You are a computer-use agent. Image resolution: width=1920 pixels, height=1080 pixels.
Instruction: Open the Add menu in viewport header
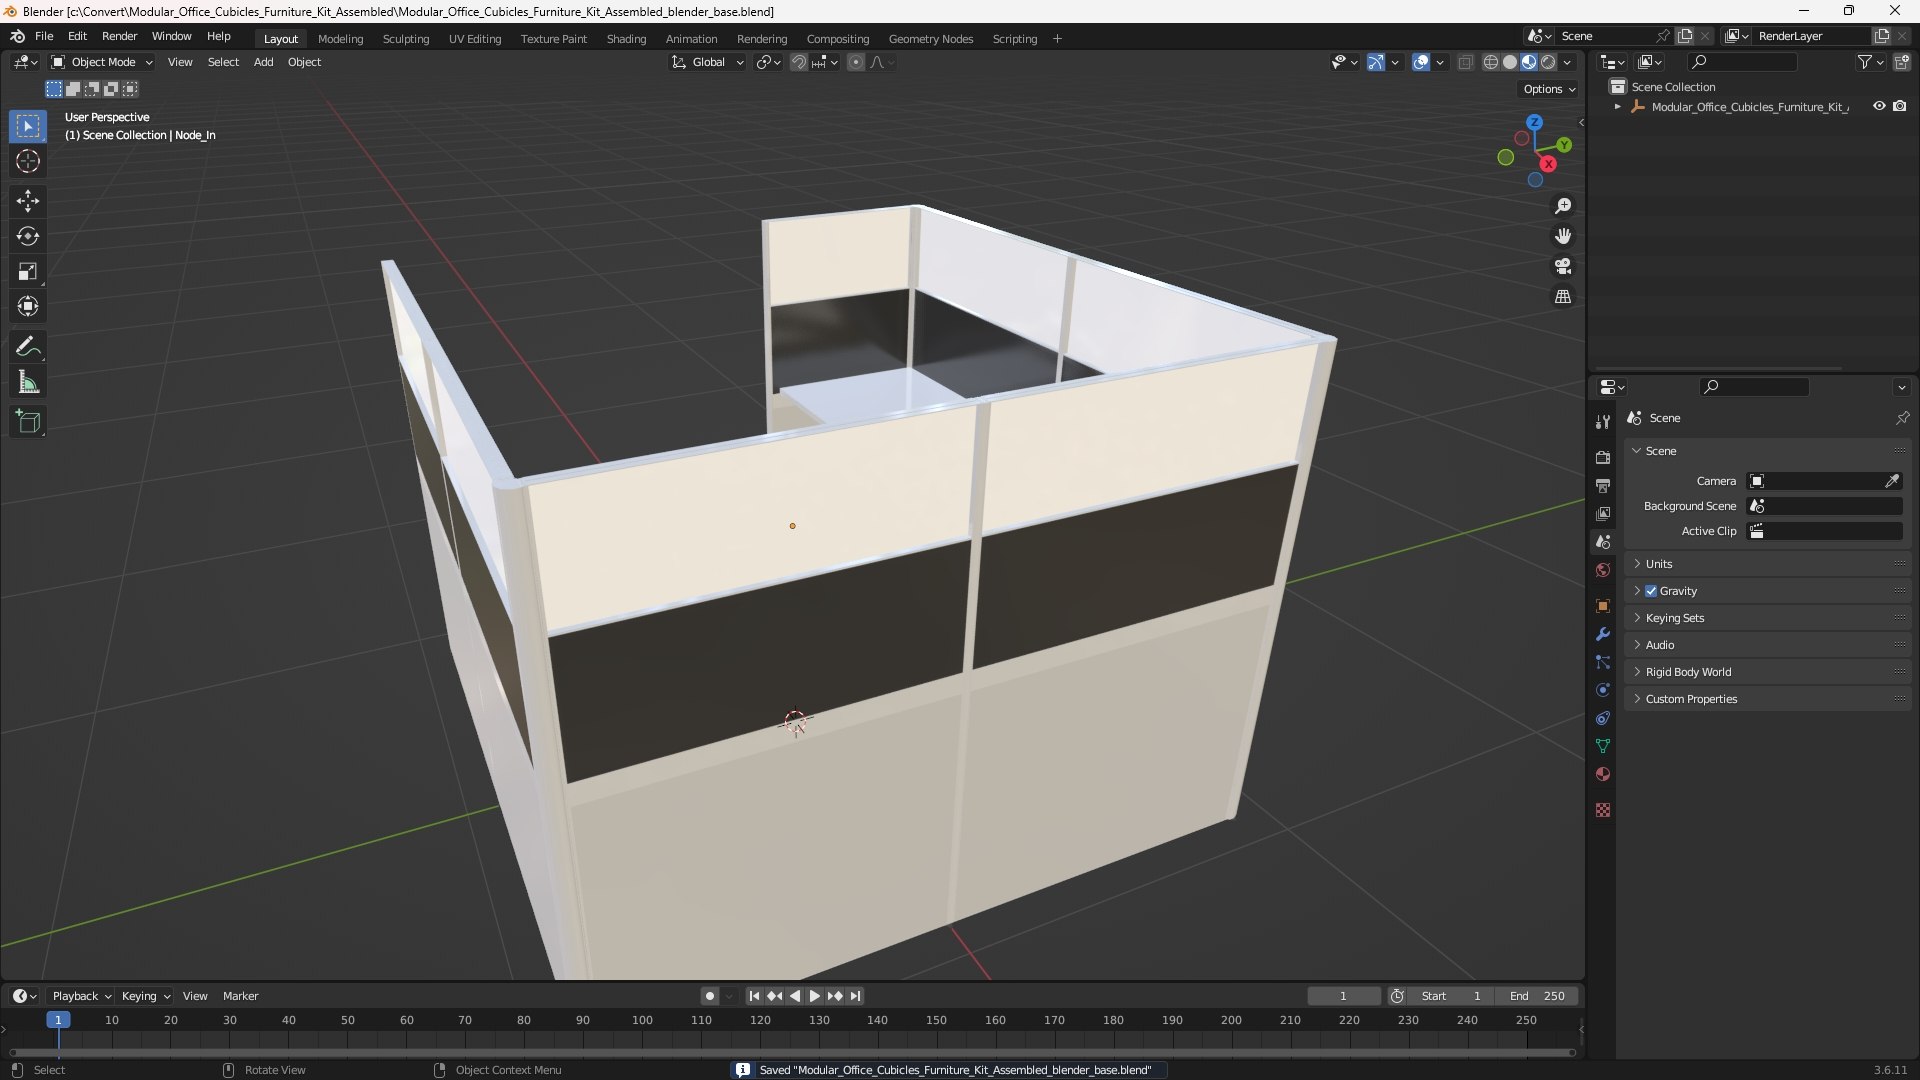[x=263, y=62]
